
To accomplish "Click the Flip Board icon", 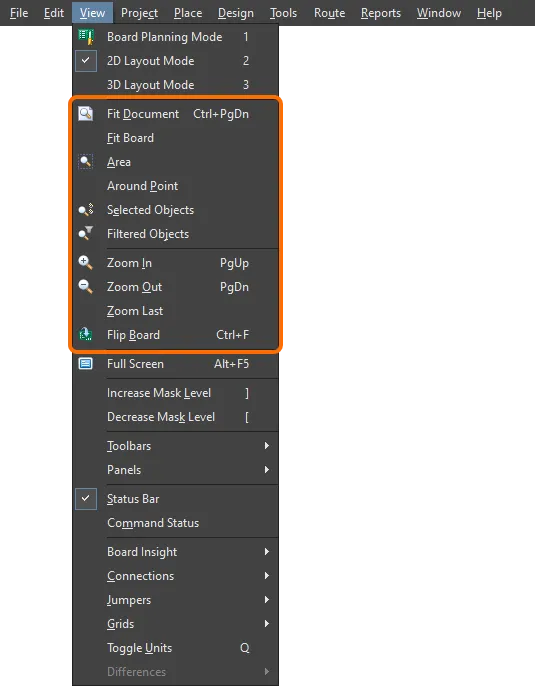I will [86, 335].
